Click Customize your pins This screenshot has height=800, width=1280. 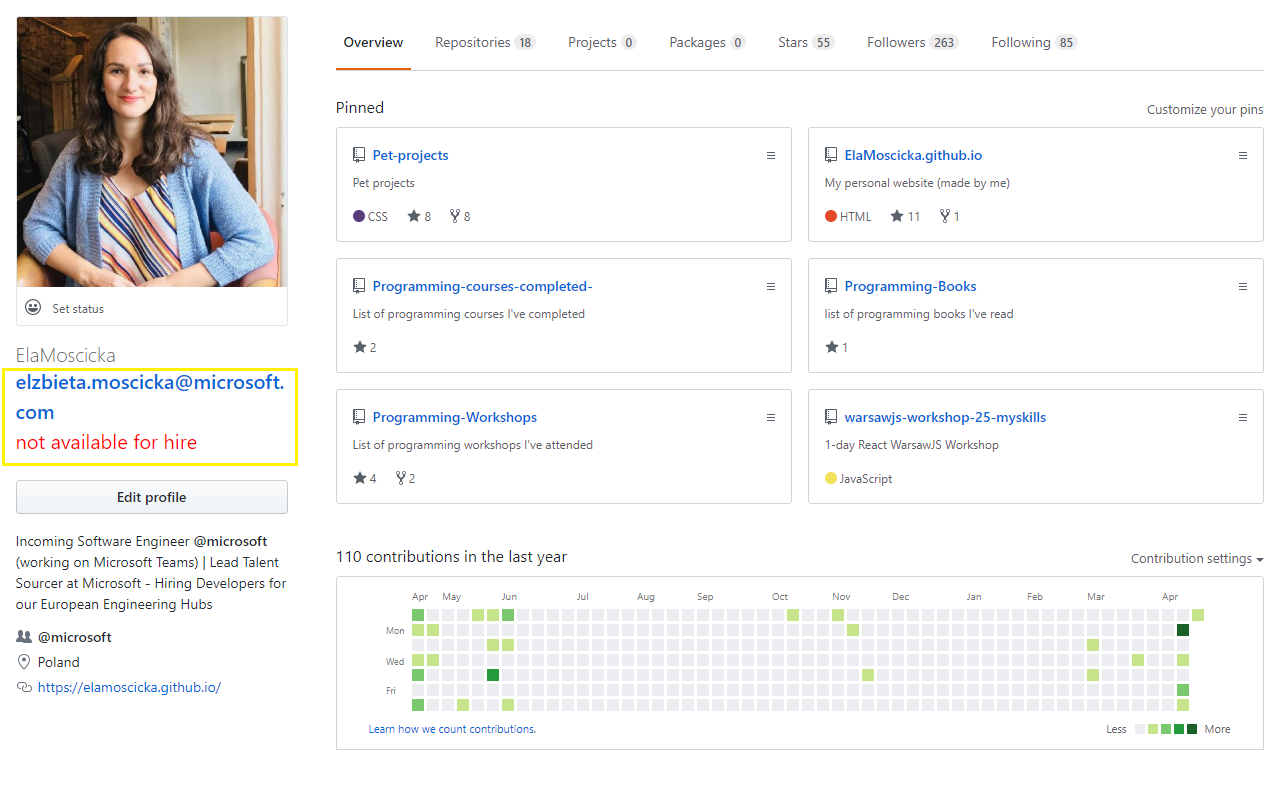point(1205,109)
